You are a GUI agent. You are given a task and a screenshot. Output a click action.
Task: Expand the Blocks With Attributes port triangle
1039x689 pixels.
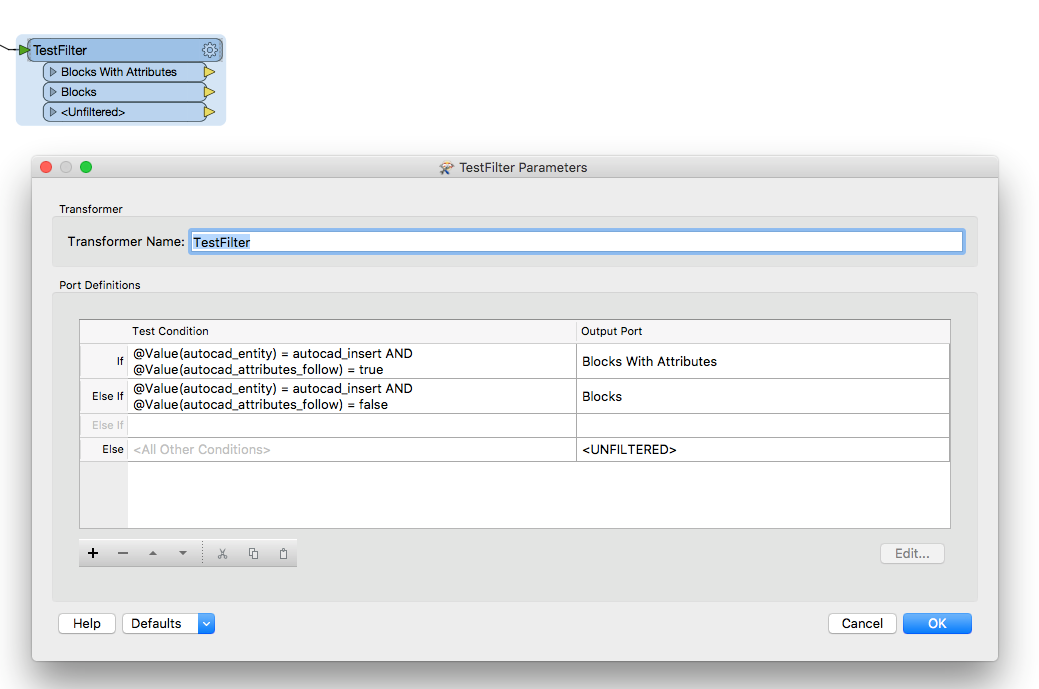click(52, 71)
